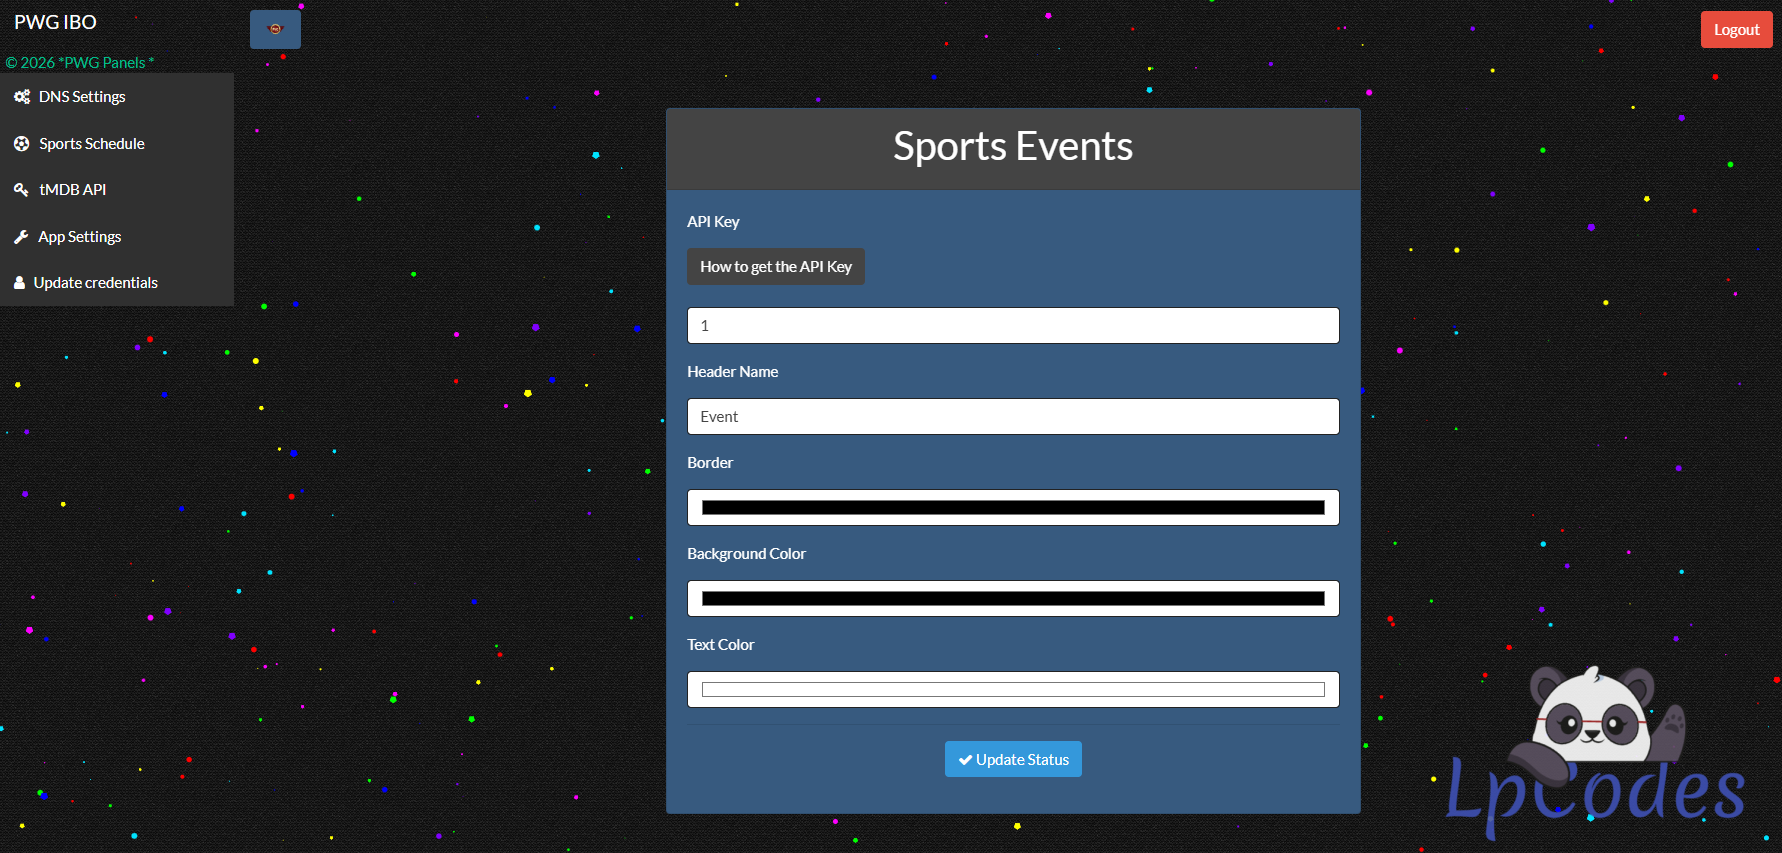
Task: Focus the API Key input field
Action: (1012, 326)
